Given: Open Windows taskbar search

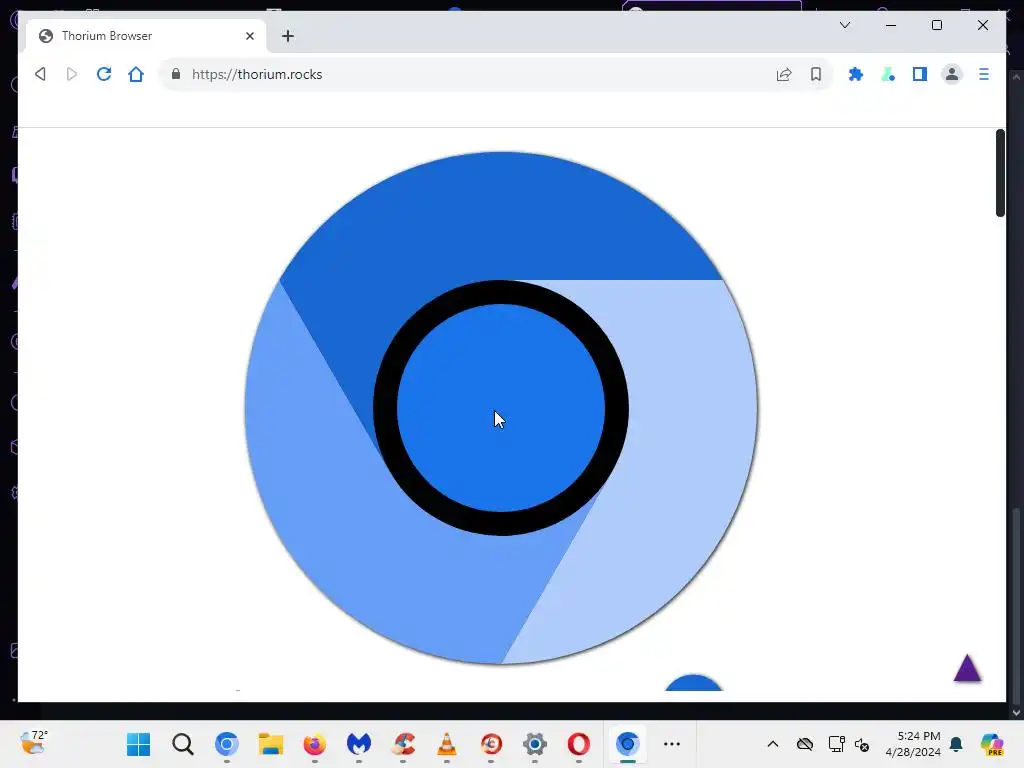Looking at the screenshot, I should click(182, 744).
